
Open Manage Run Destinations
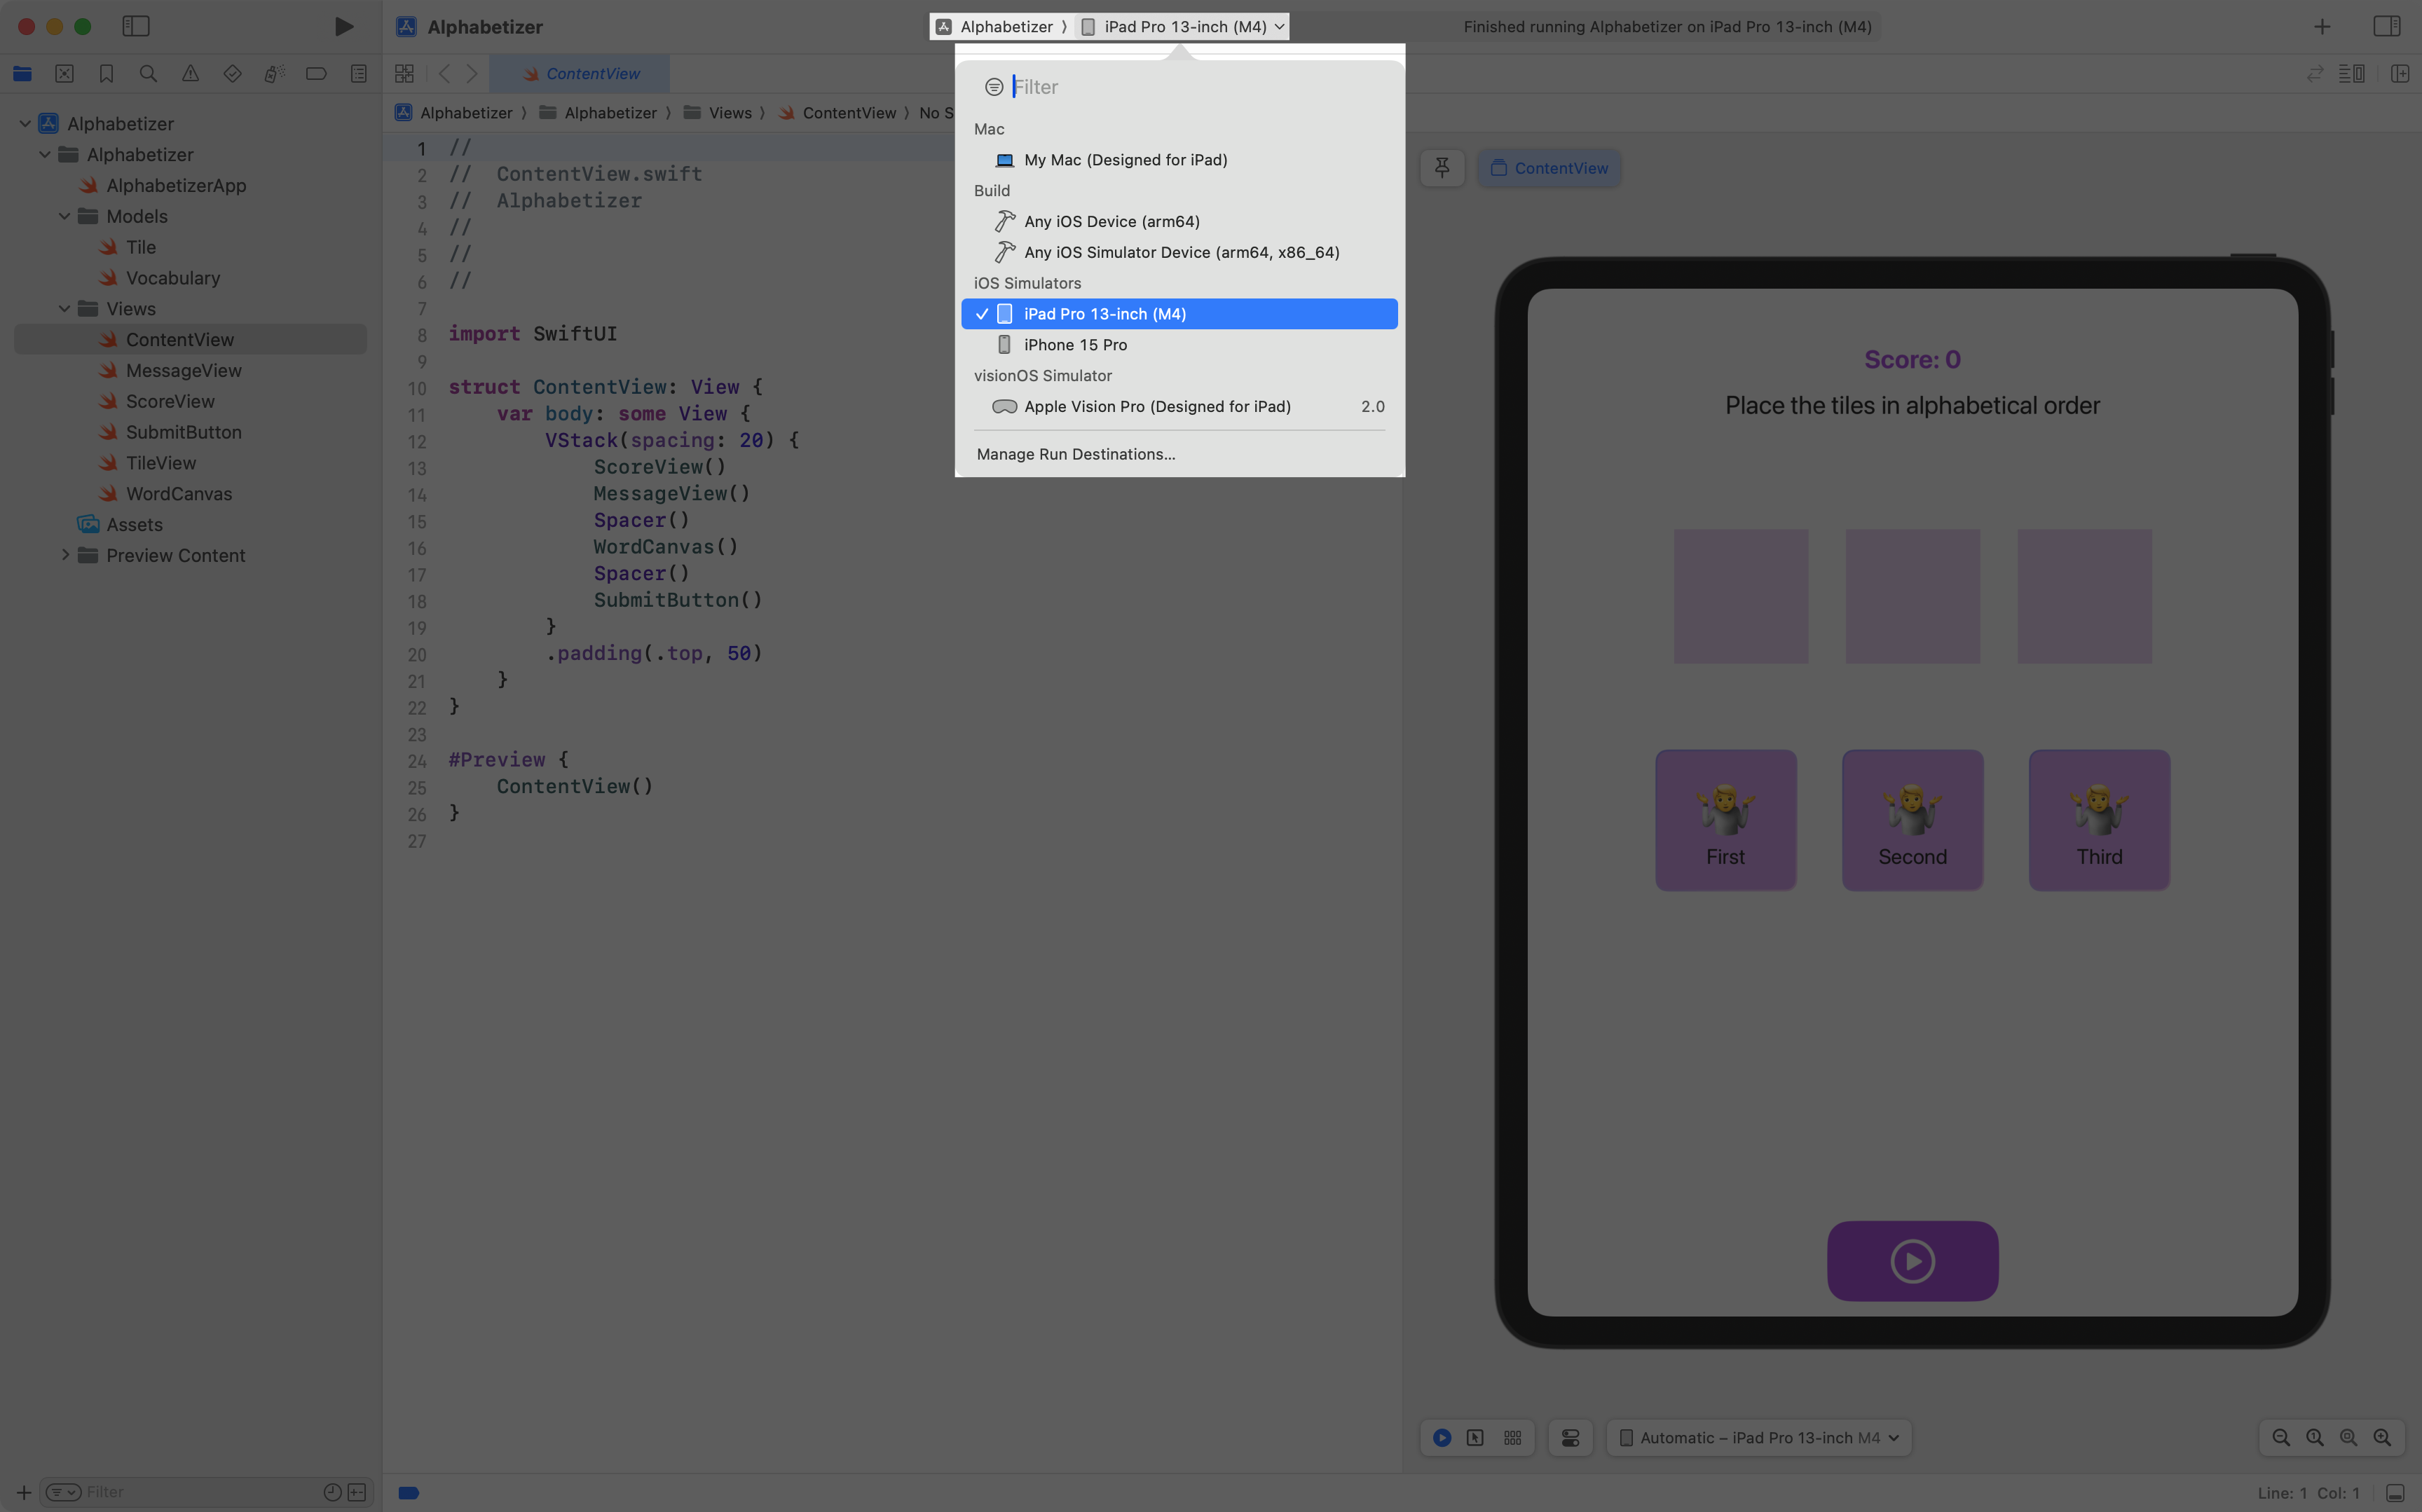(x=1075, y=454)
